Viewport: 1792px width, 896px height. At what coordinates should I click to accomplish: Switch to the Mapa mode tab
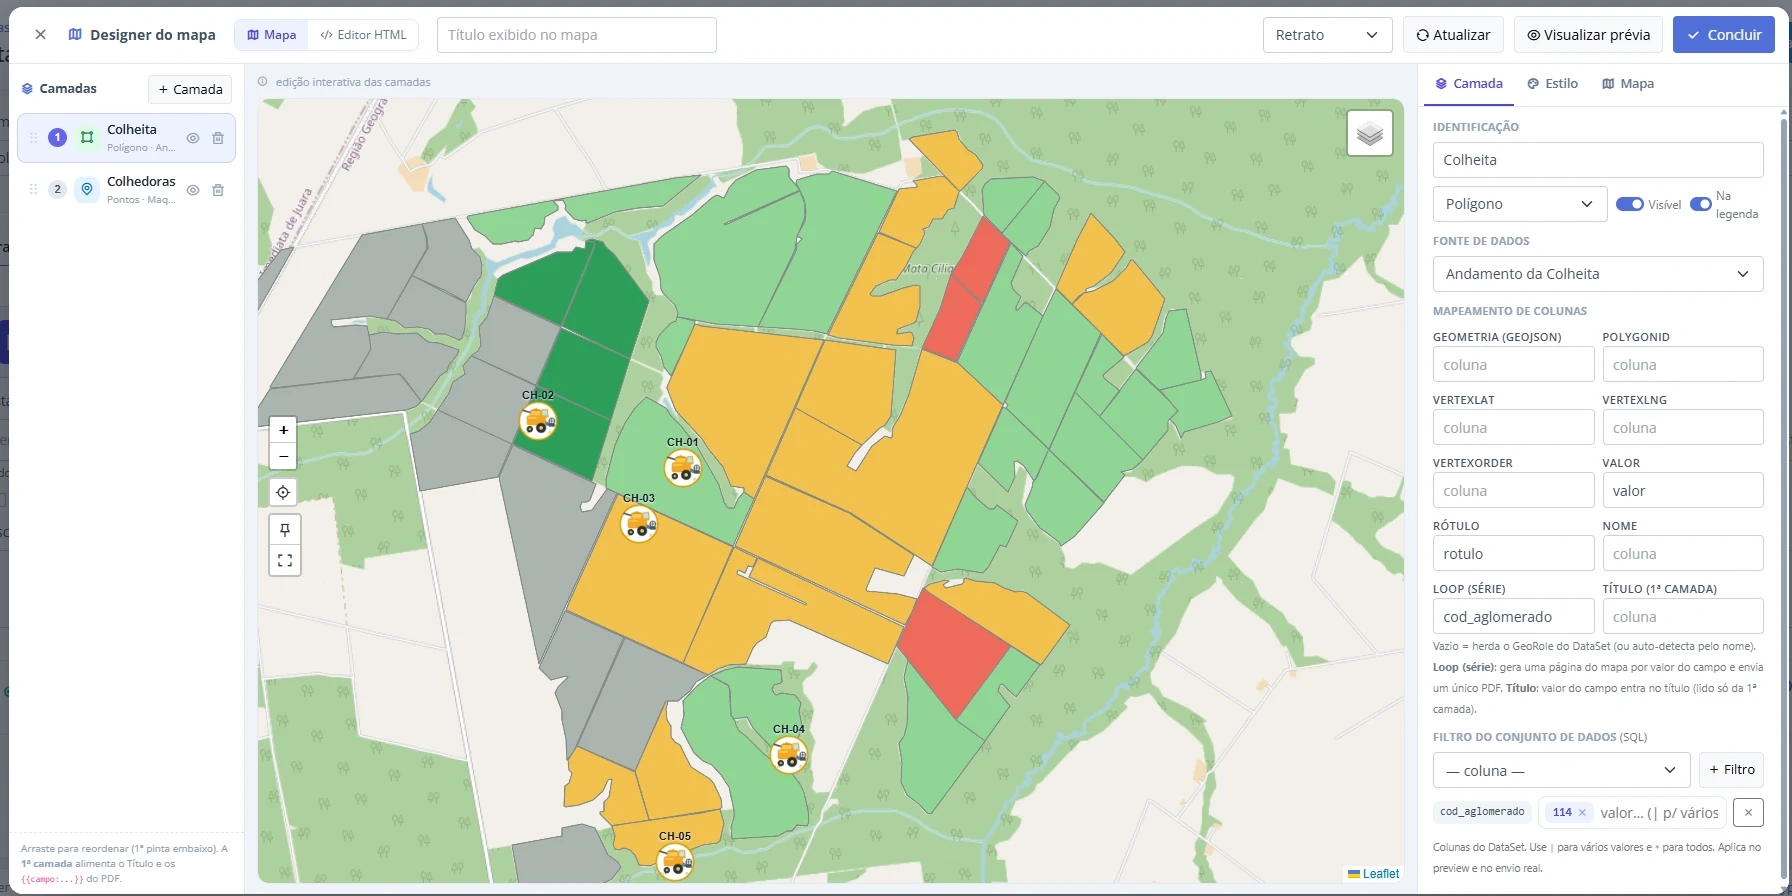(x=272, y=34)
